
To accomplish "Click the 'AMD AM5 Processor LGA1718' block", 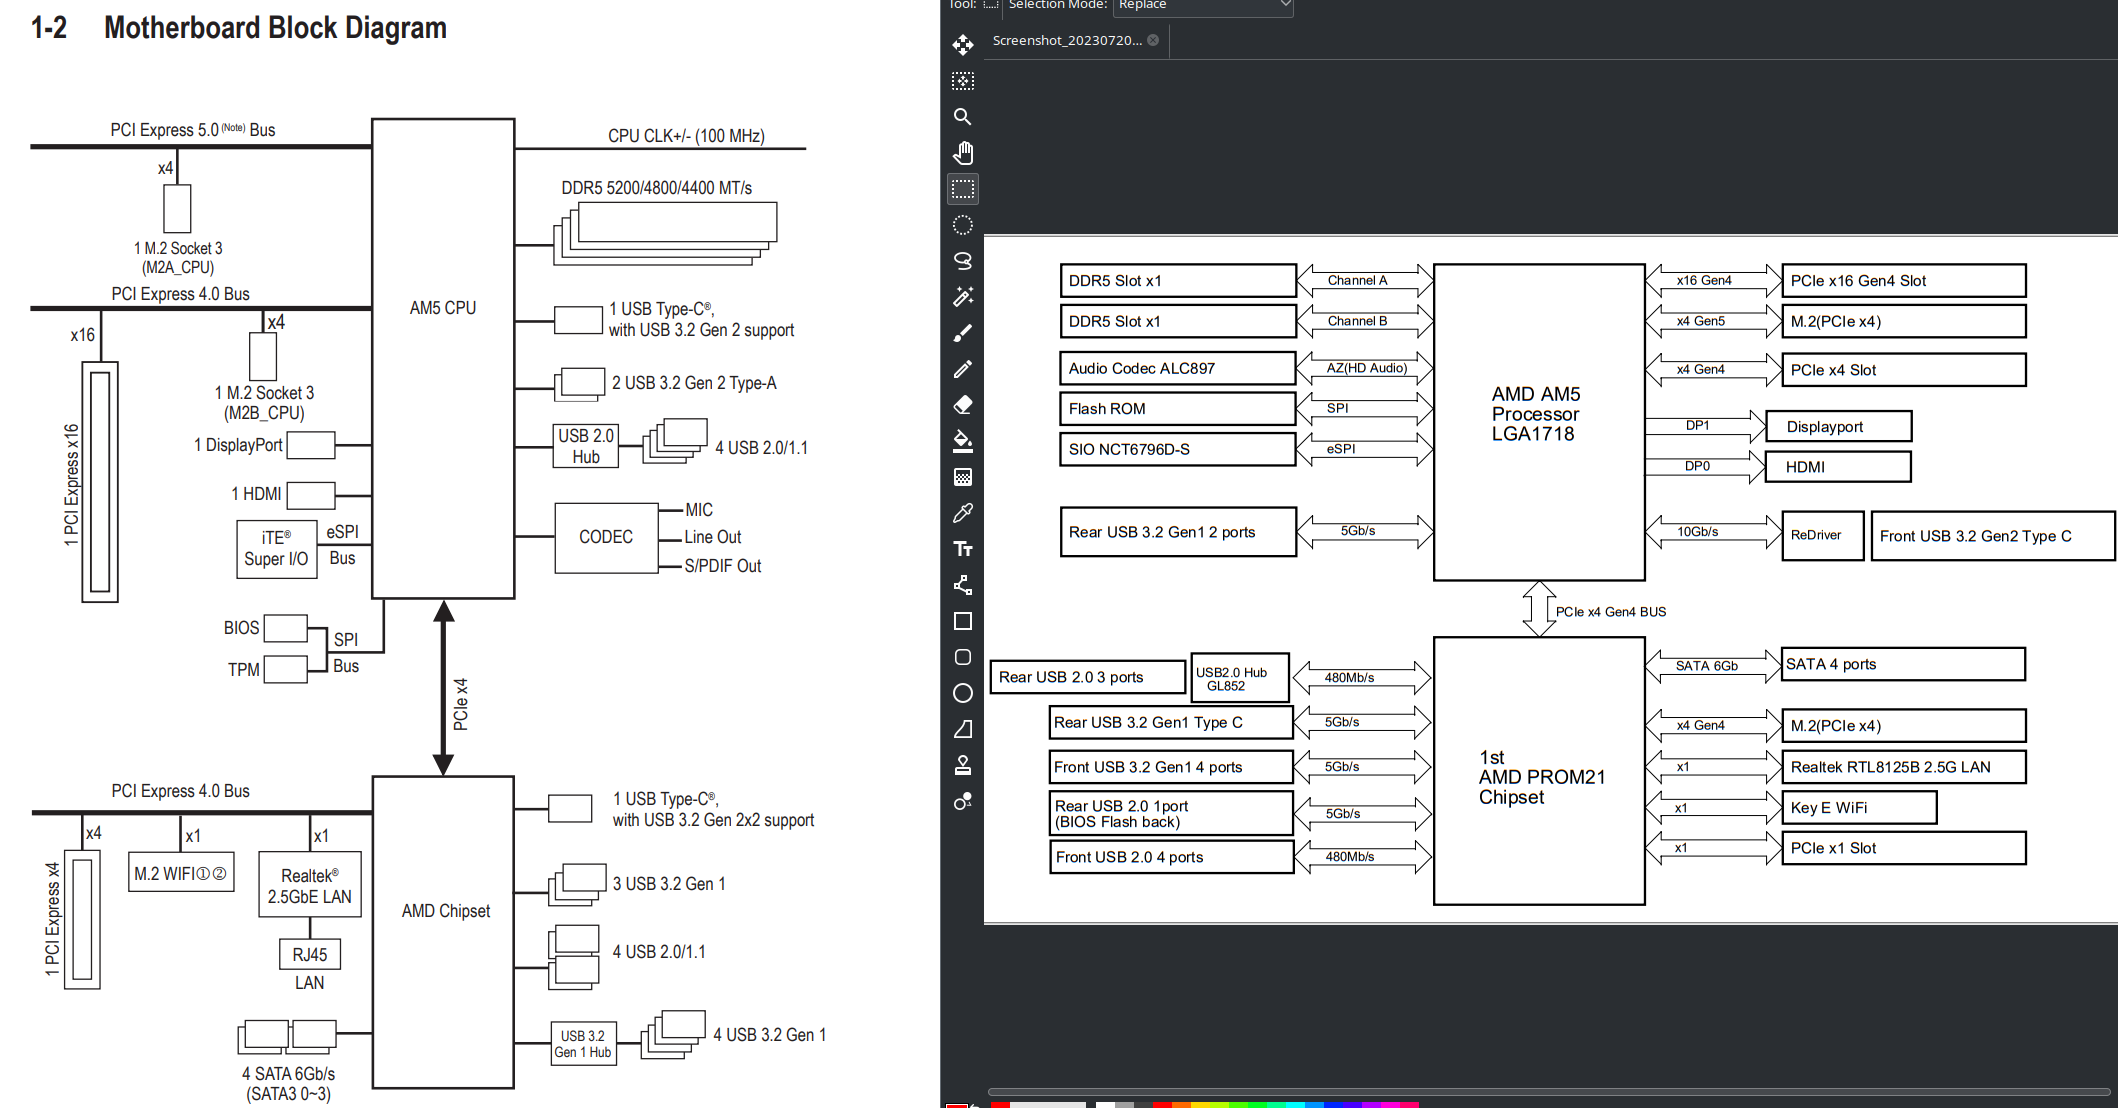I will click(1539, 422).
